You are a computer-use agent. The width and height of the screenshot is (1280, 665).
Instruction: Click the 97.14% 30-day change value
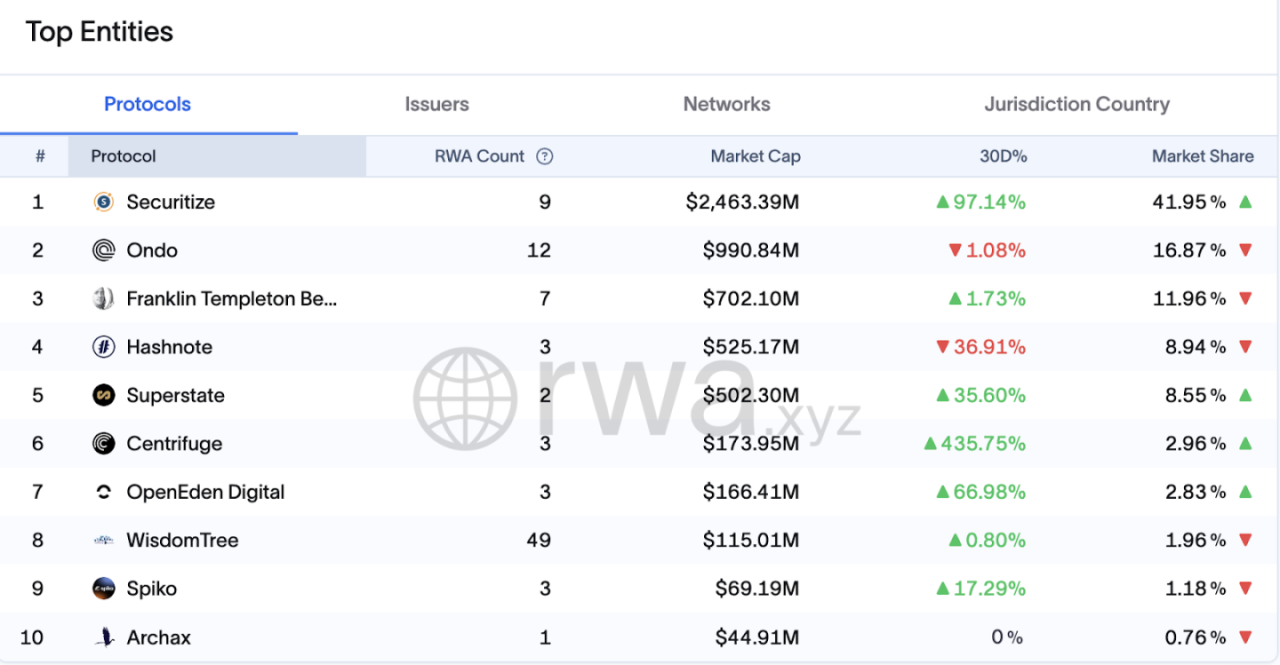coord(981,202)
